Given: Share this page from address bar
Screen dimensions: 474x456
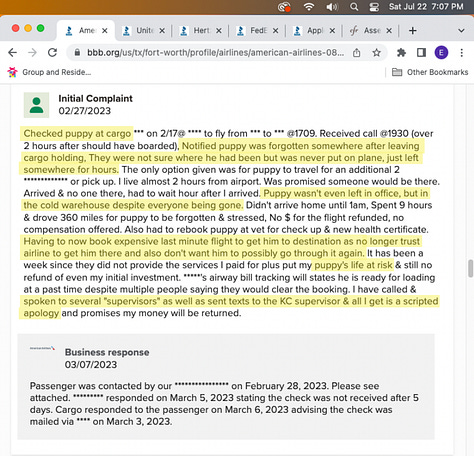Looking at the screenshot, I should pos(357,52).
